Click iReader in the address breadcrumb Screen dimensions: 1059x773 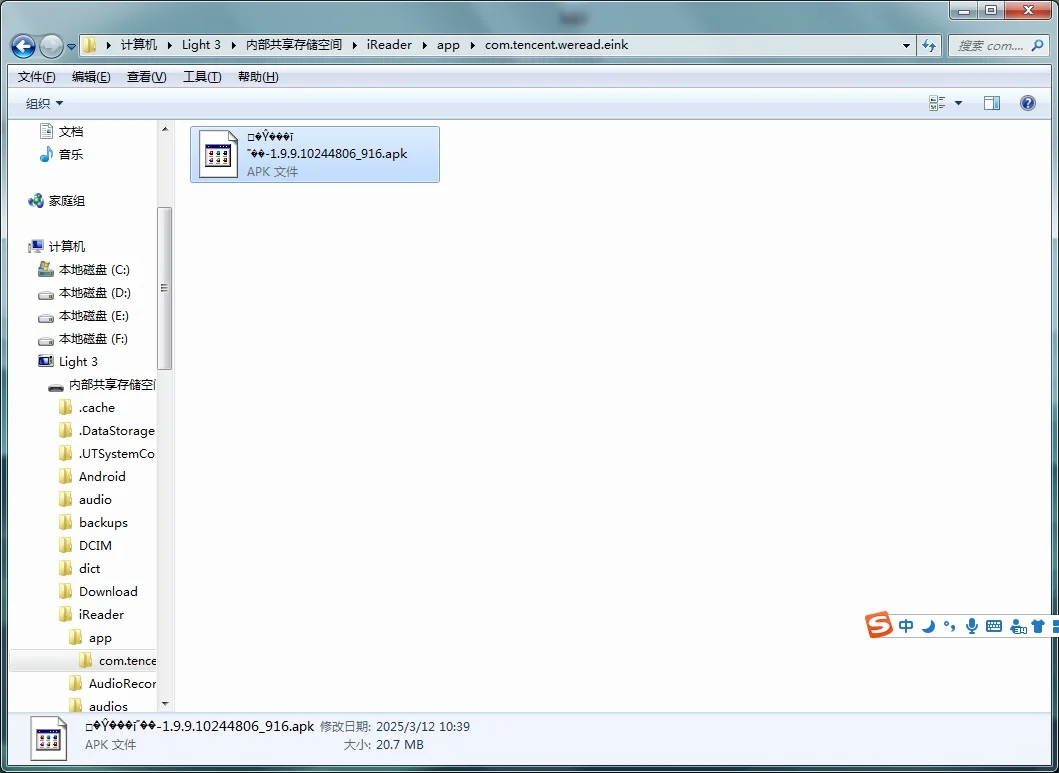389,45
